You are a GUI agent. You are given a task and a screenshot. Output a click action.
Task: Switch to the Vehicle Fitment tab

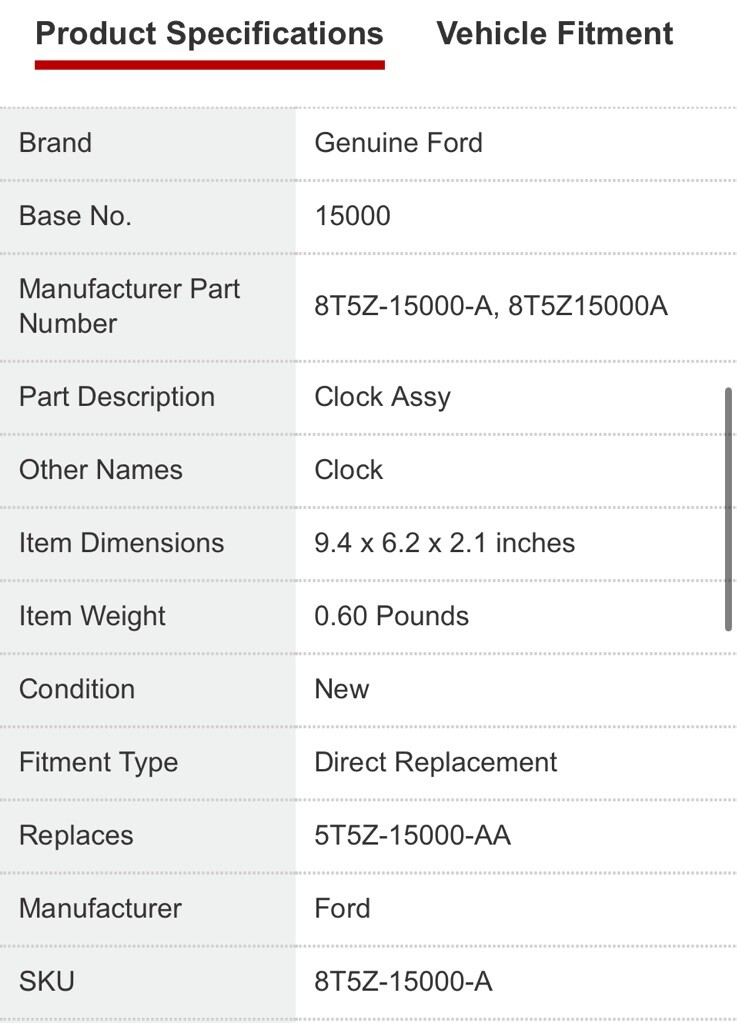pos(554,34)
